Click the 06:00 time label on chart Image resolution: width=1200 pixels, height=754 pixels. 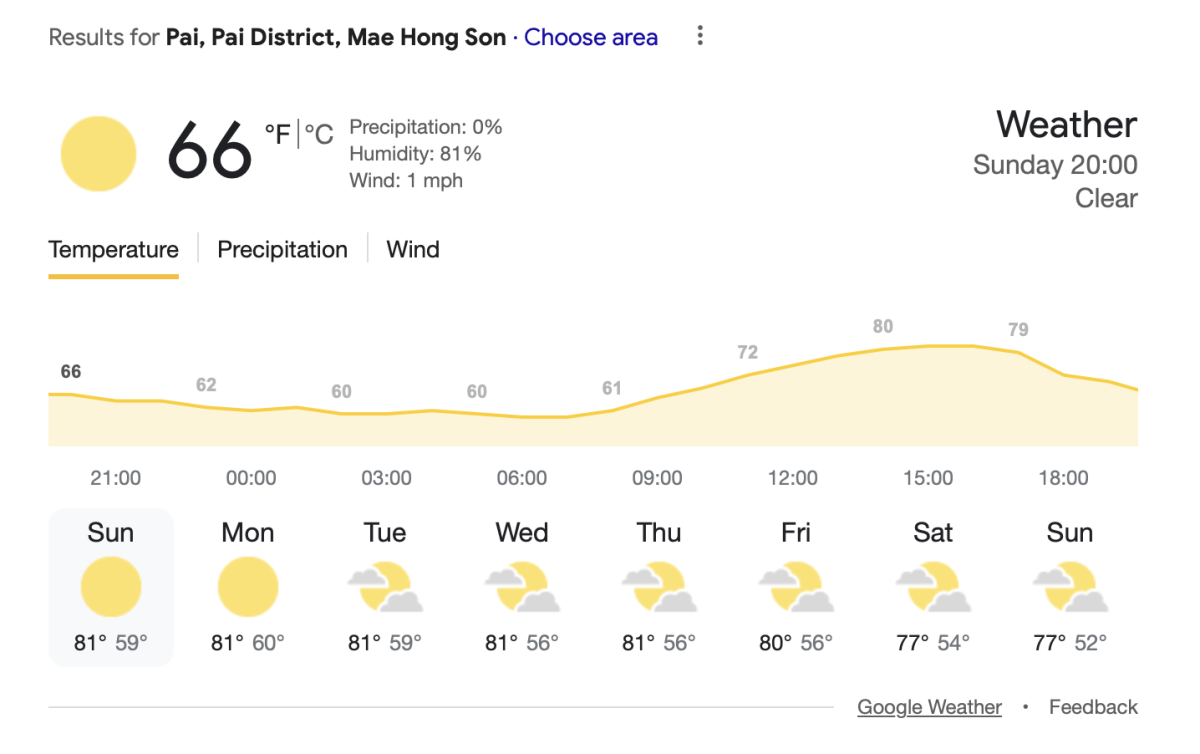tap(522, 478)
